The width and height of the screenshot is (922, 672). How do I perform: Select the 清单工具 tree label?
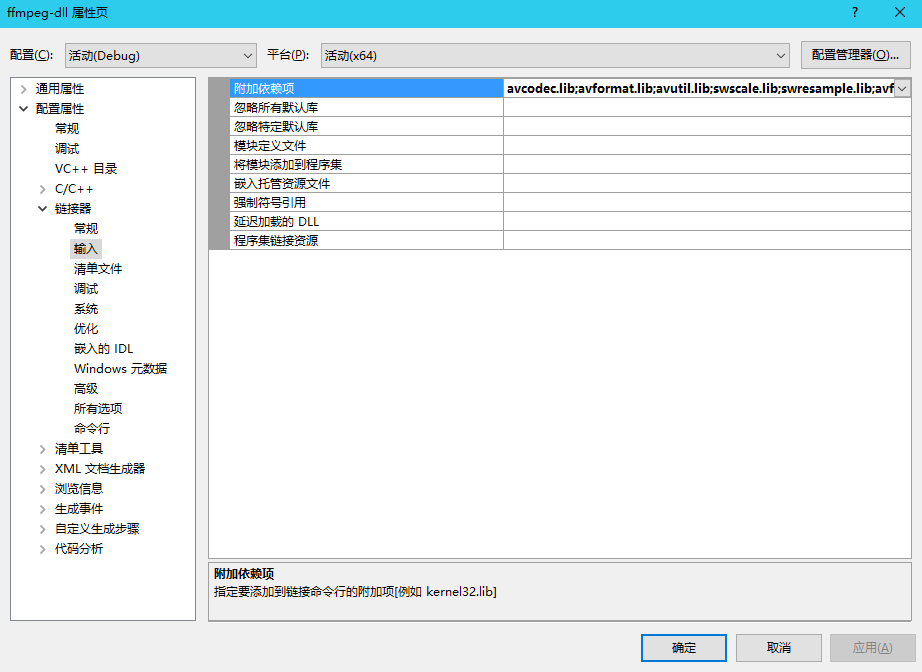point(79,449)
